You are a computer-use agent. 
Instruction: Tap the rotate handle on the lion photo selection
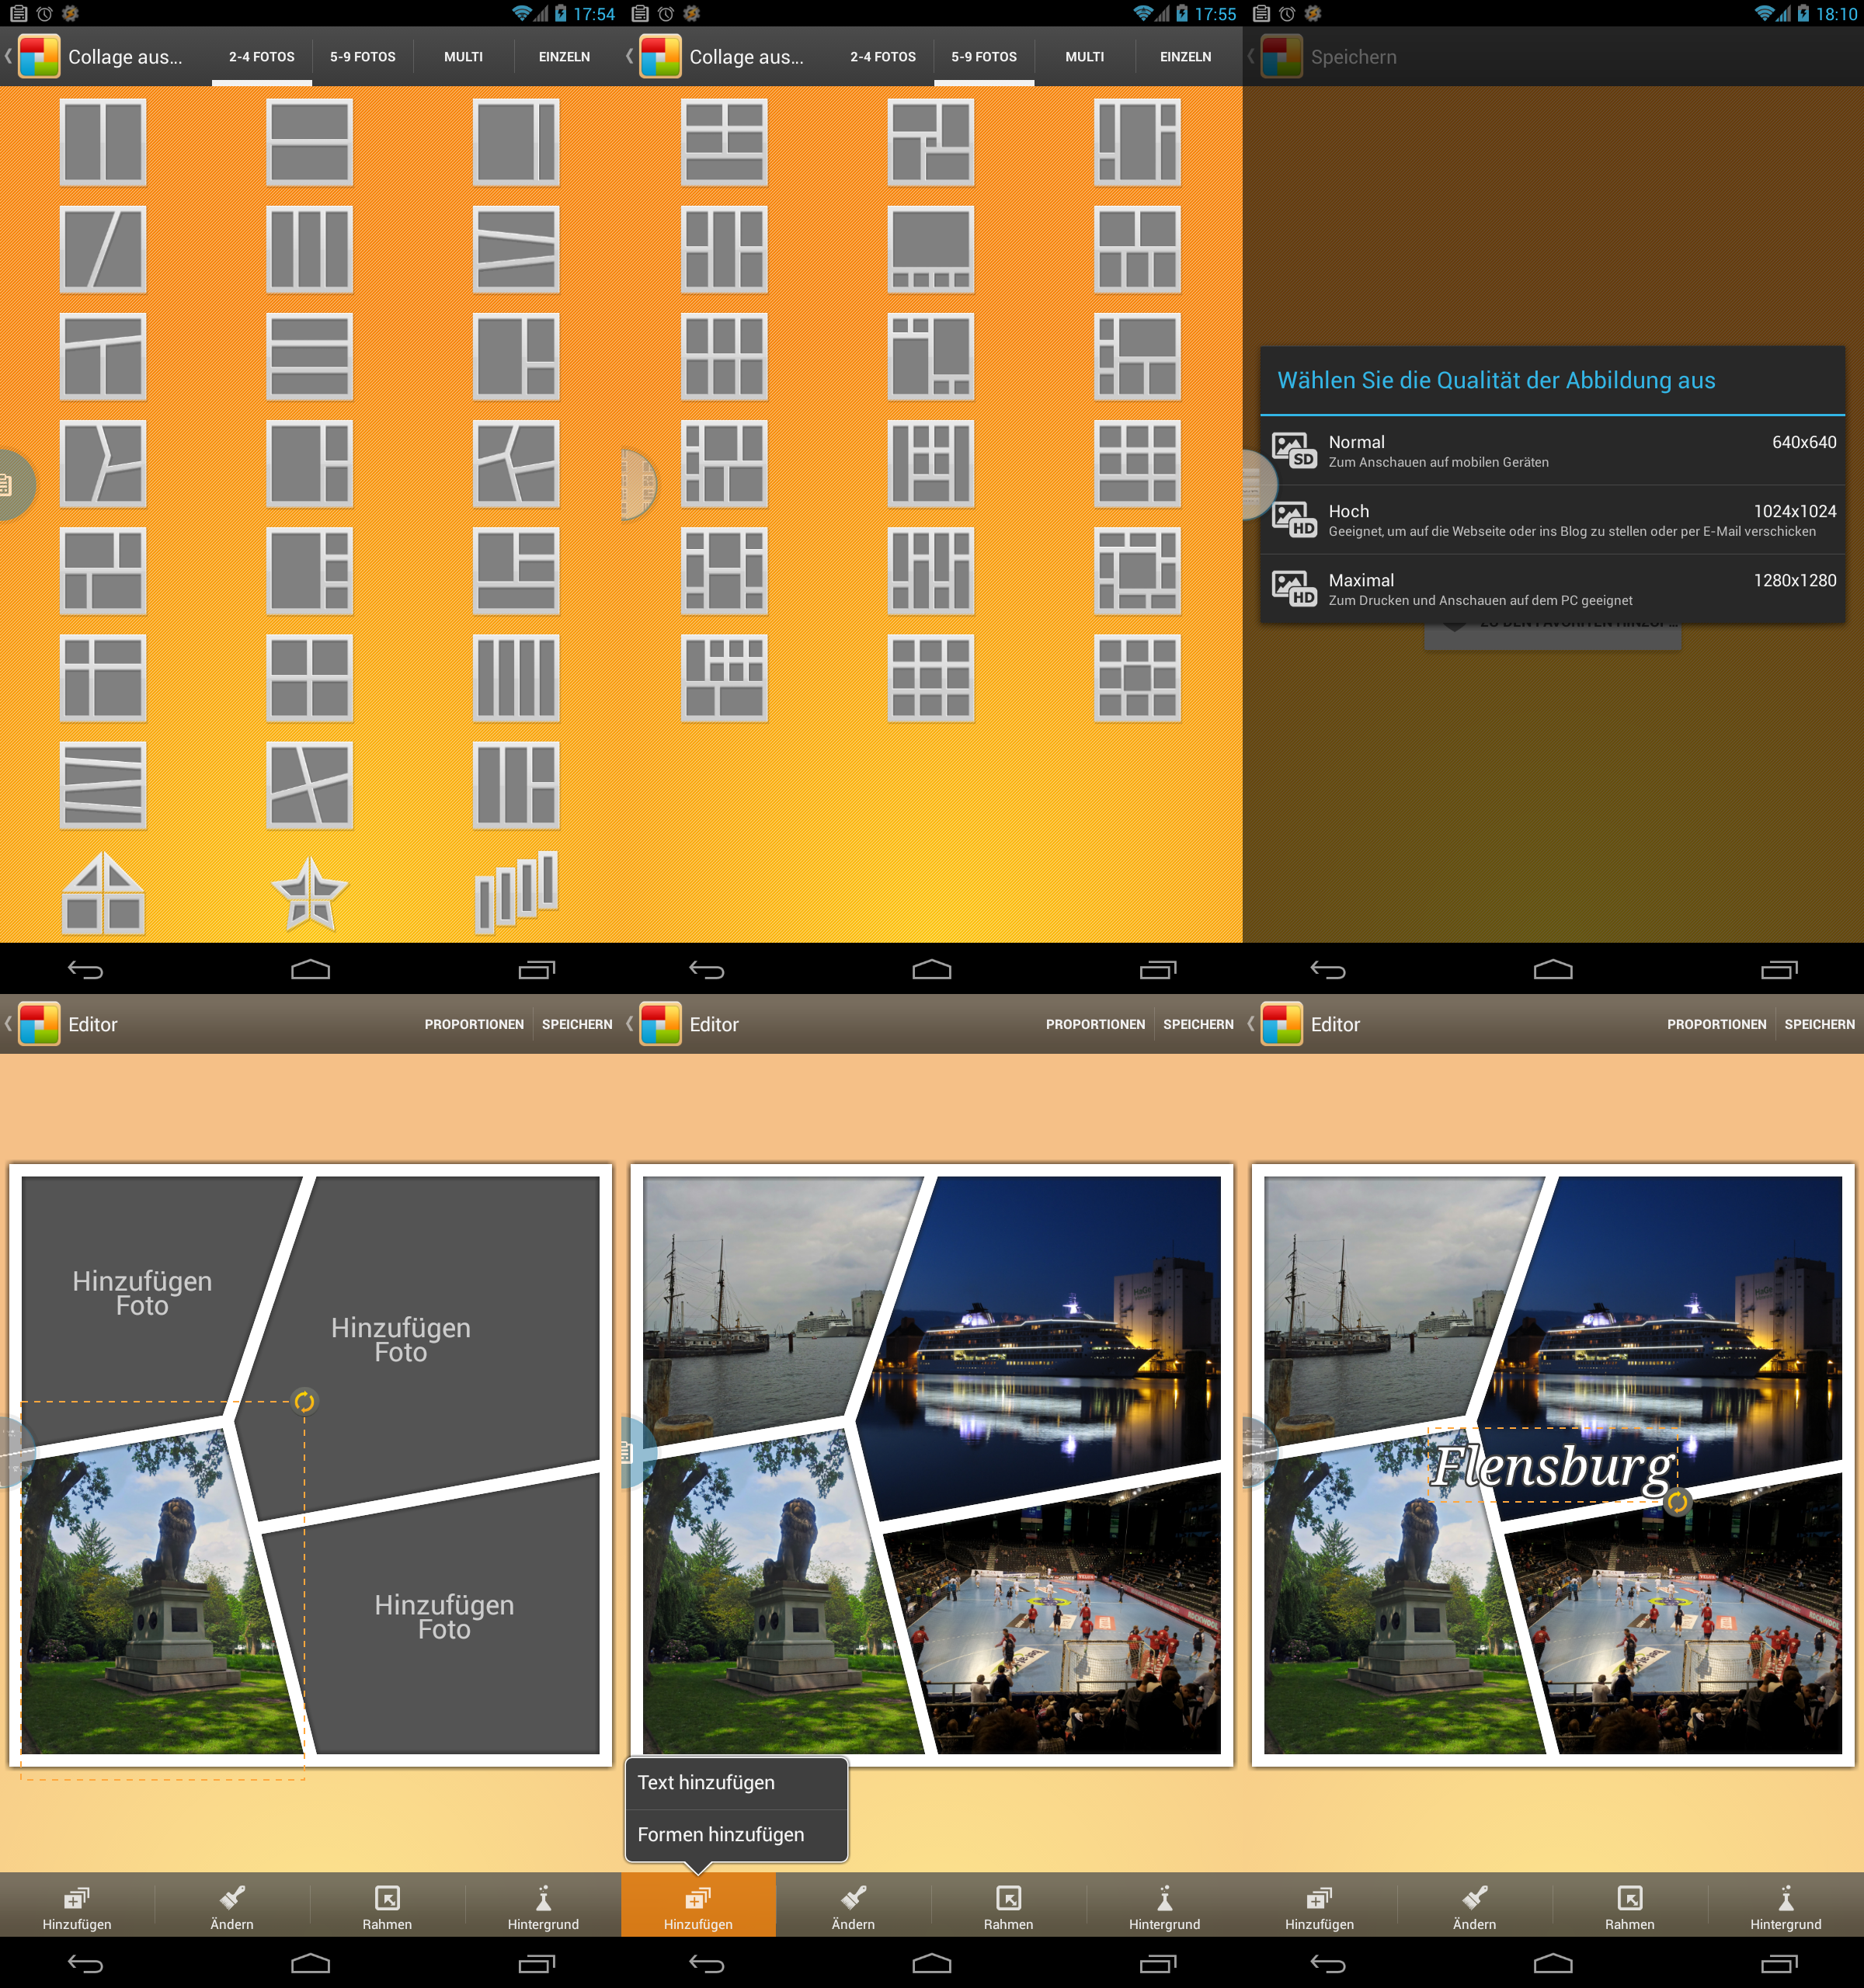[x=304, y=1401]
